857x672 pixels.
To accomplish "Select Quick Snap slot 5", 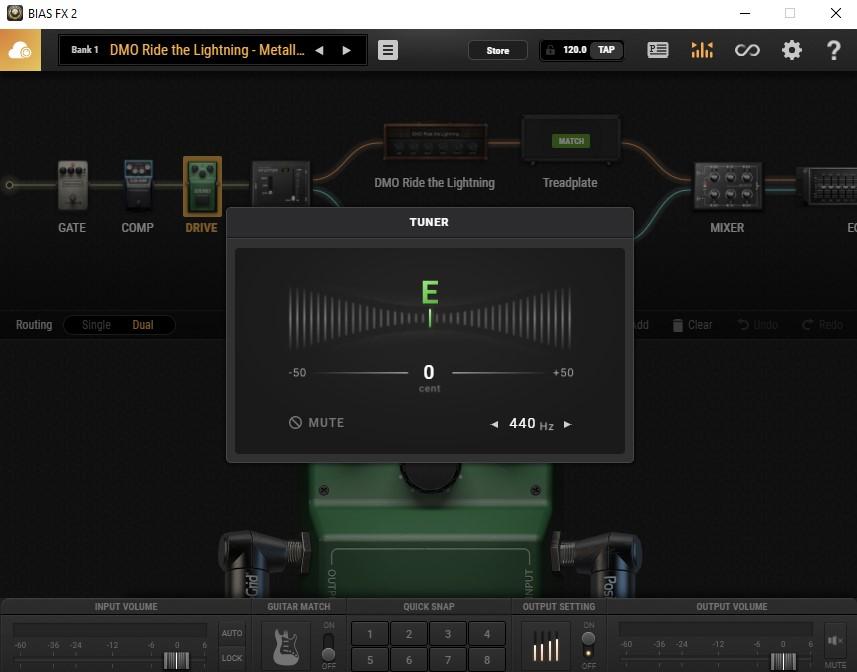I will click(x=370, y=660).
